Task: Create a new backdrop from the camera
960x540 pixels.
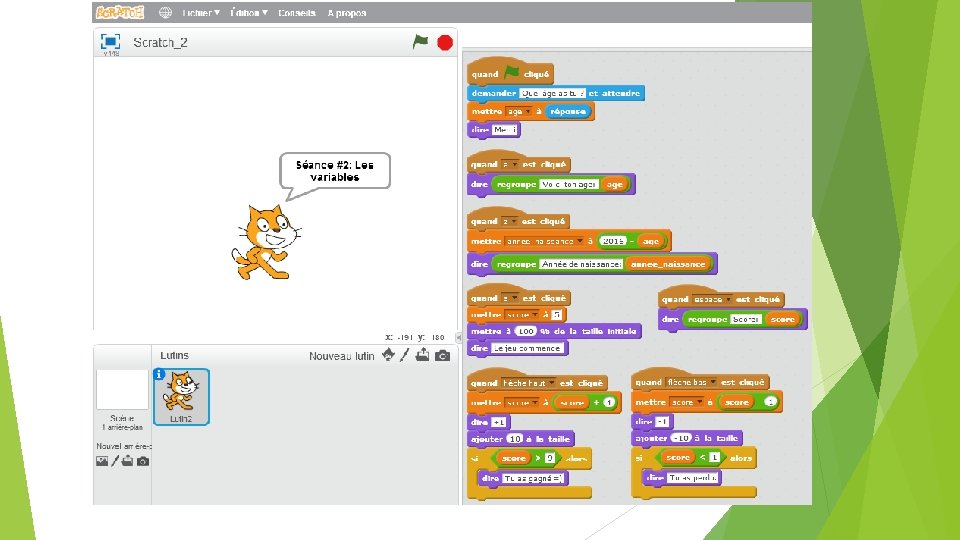Action: click(143, 461)
